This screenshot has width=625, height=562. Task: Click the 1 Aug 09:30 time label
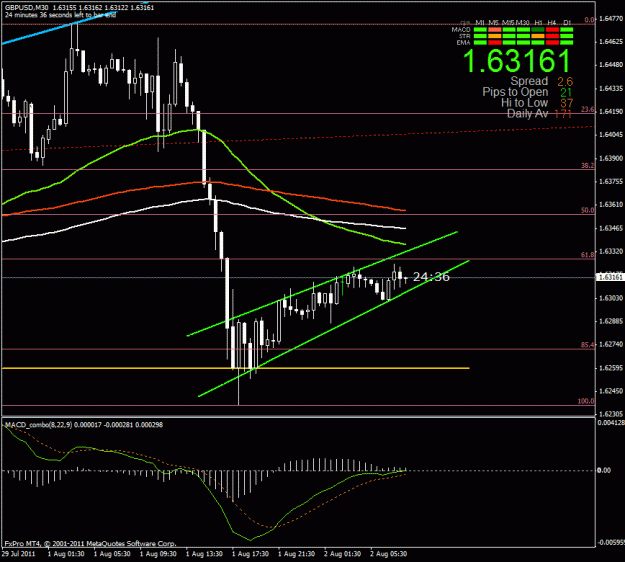158,554
